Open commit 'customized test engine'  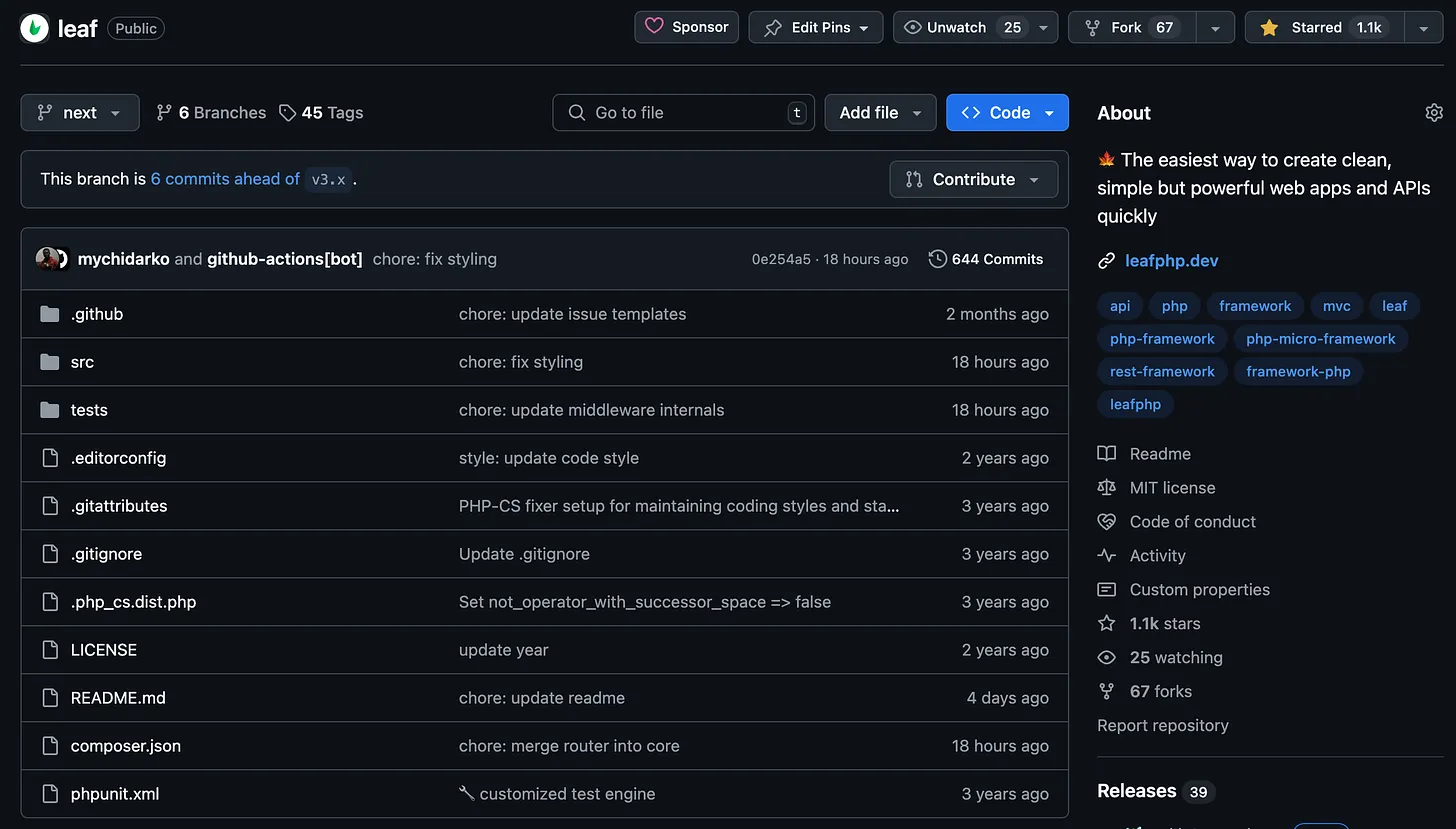[557, 794]
